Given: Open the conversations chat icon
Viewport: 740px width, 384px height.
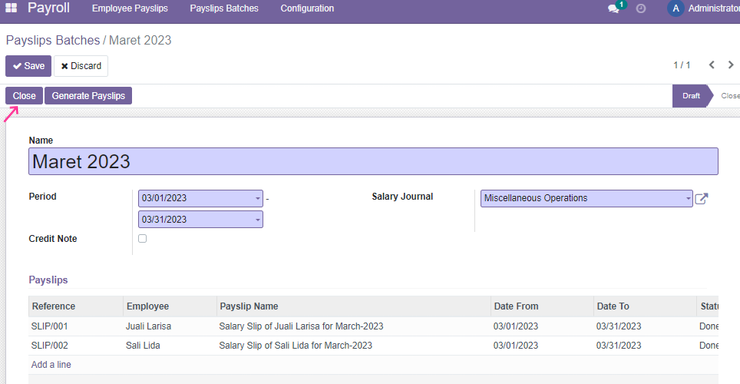Looking at the screenshot, I should click(x=613, y=8).
